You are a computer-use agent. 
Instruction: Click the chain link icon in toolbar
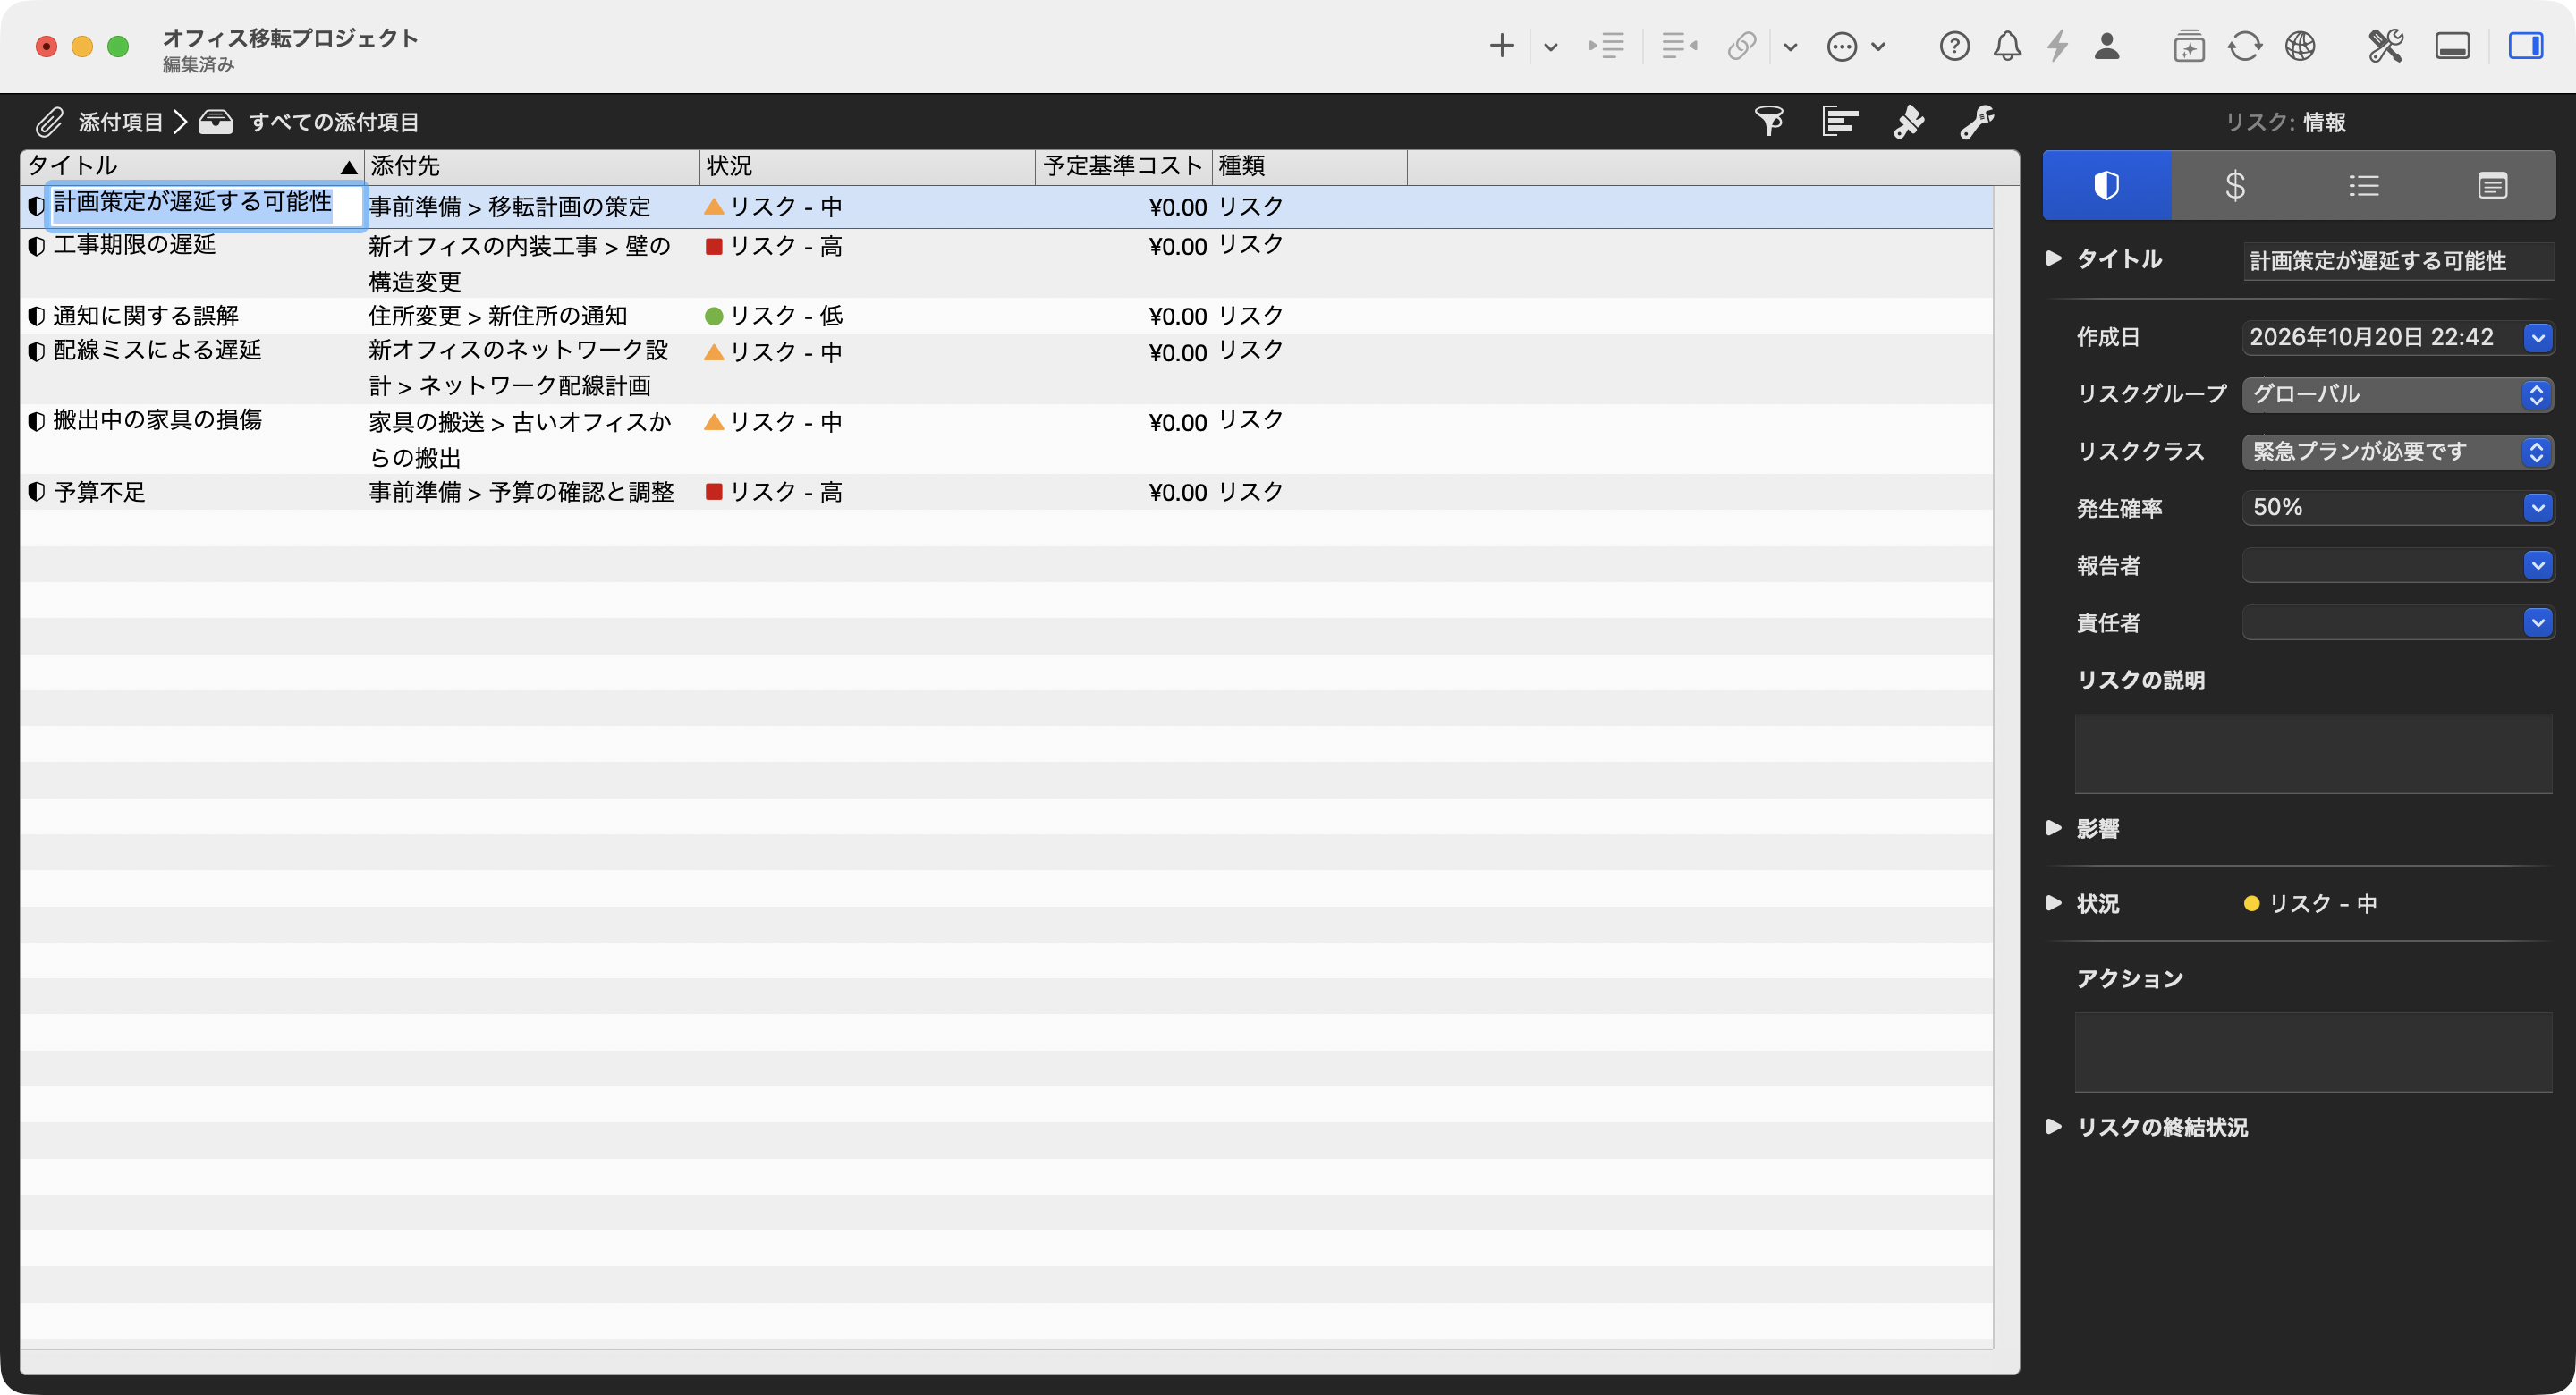pos(1742,45)
